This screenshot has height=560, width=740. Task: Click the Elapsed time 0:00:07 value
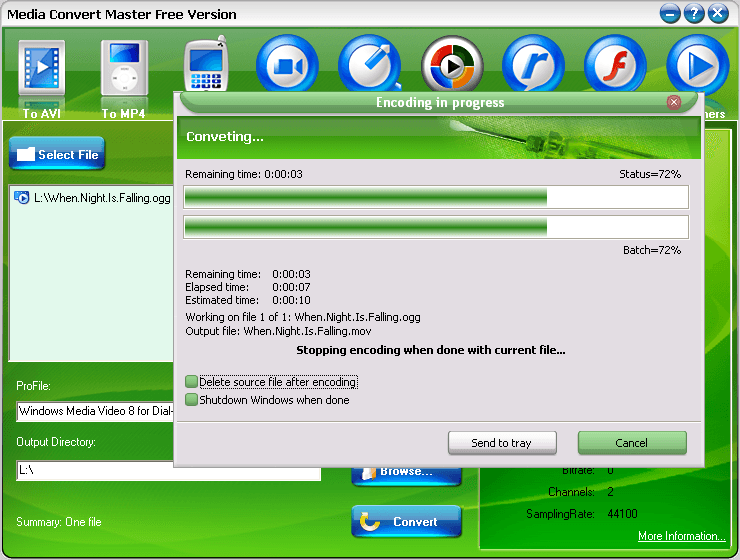click(x=291, y=287)
